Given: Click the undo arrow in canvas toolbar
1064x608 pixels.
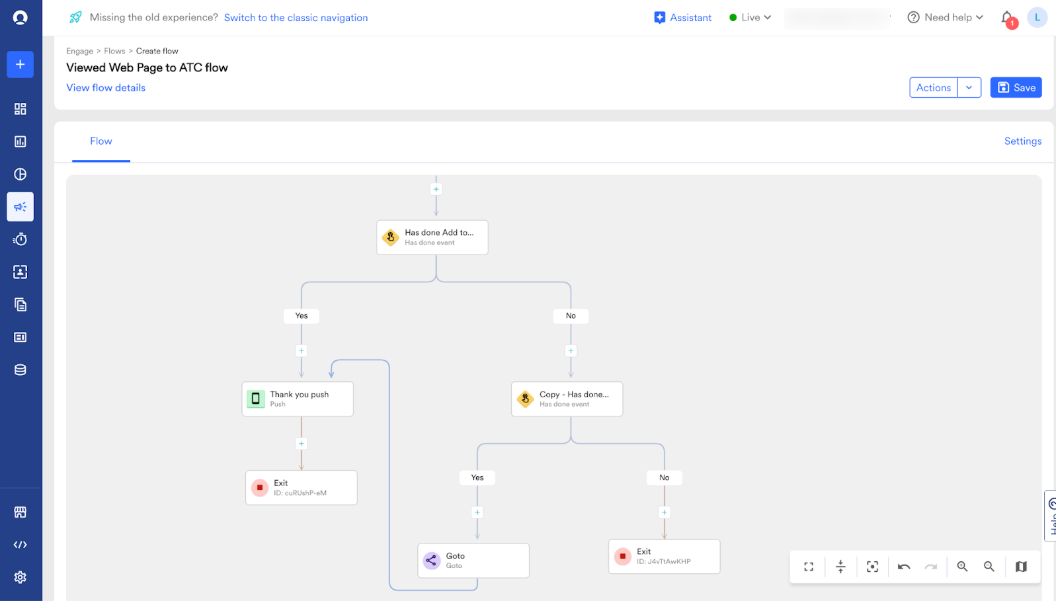Looking at the screenshot, I should [x=904, y=567].
